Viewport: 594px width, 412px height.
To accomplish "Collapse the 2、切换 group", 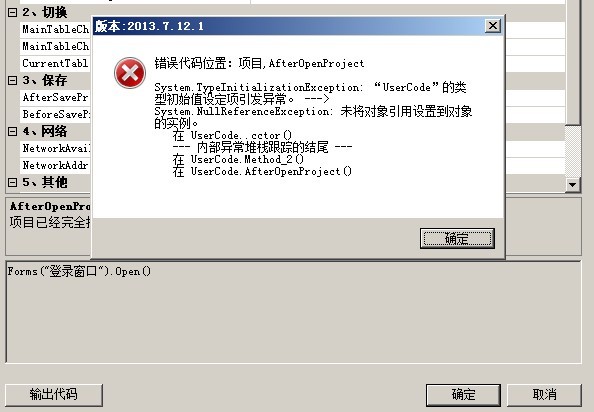I will click(x=13, y=12).
